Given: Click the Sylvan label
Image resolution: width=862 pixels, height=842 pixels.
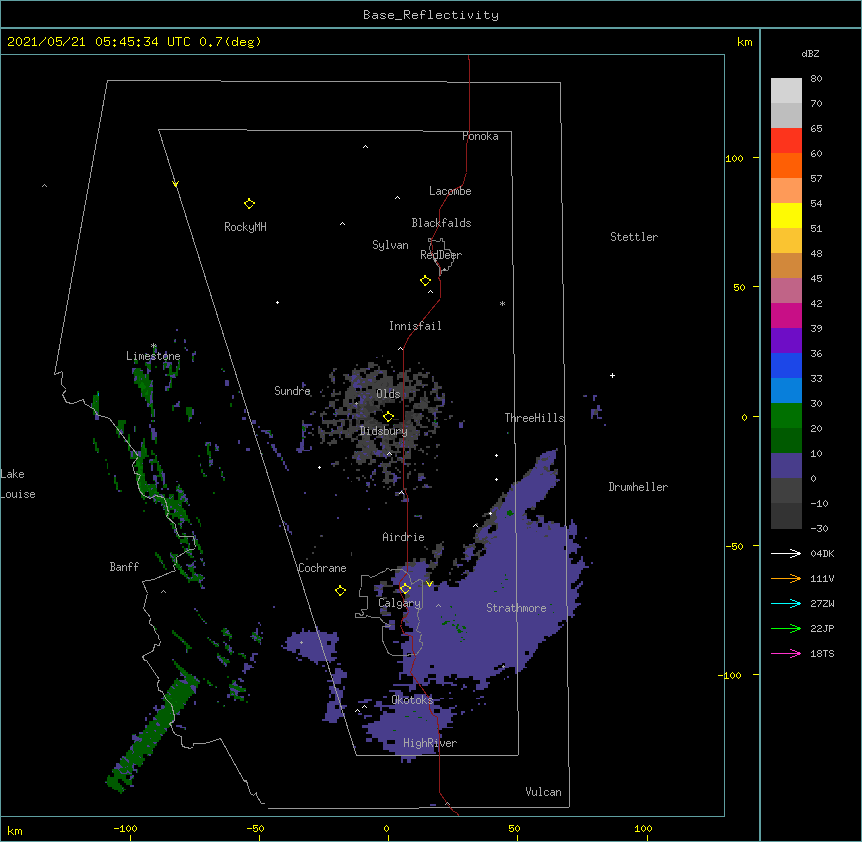Looking at the screenshot, I should click(x=390, y=245).
